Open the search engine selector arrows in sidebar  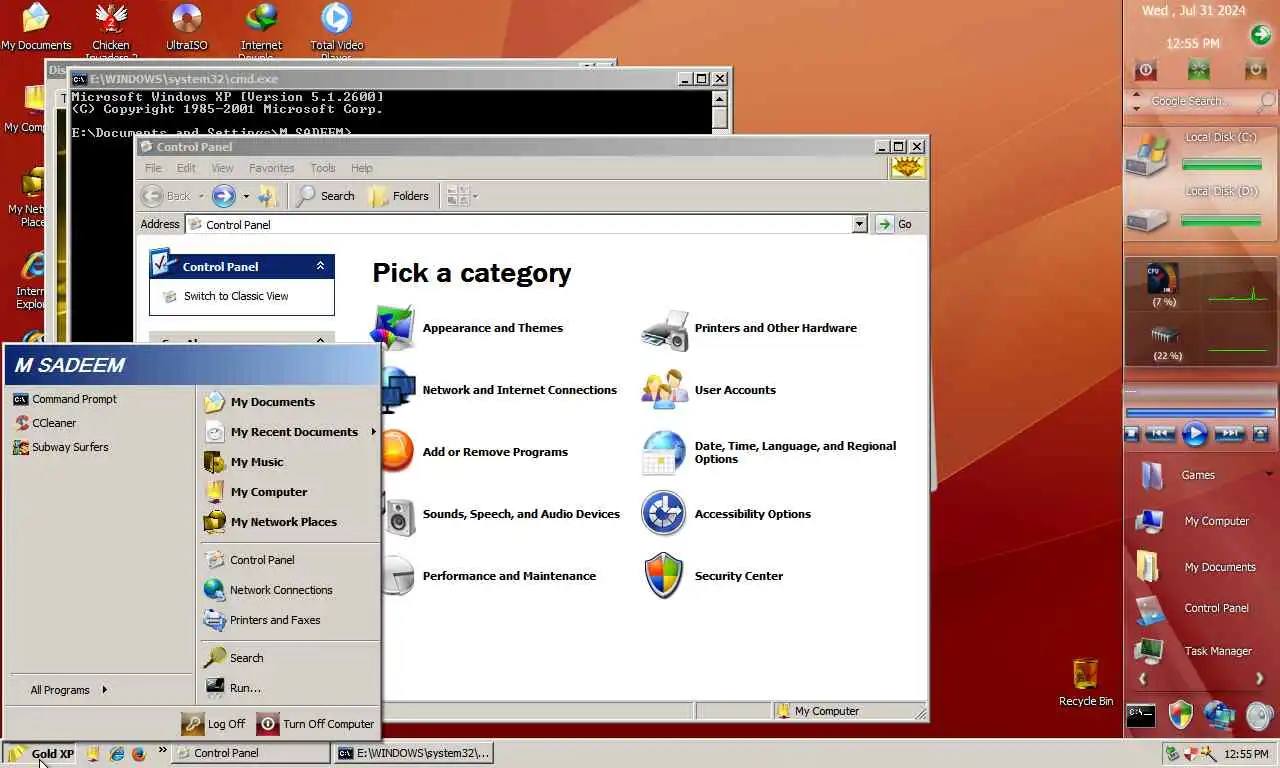tap(1136, 101)
